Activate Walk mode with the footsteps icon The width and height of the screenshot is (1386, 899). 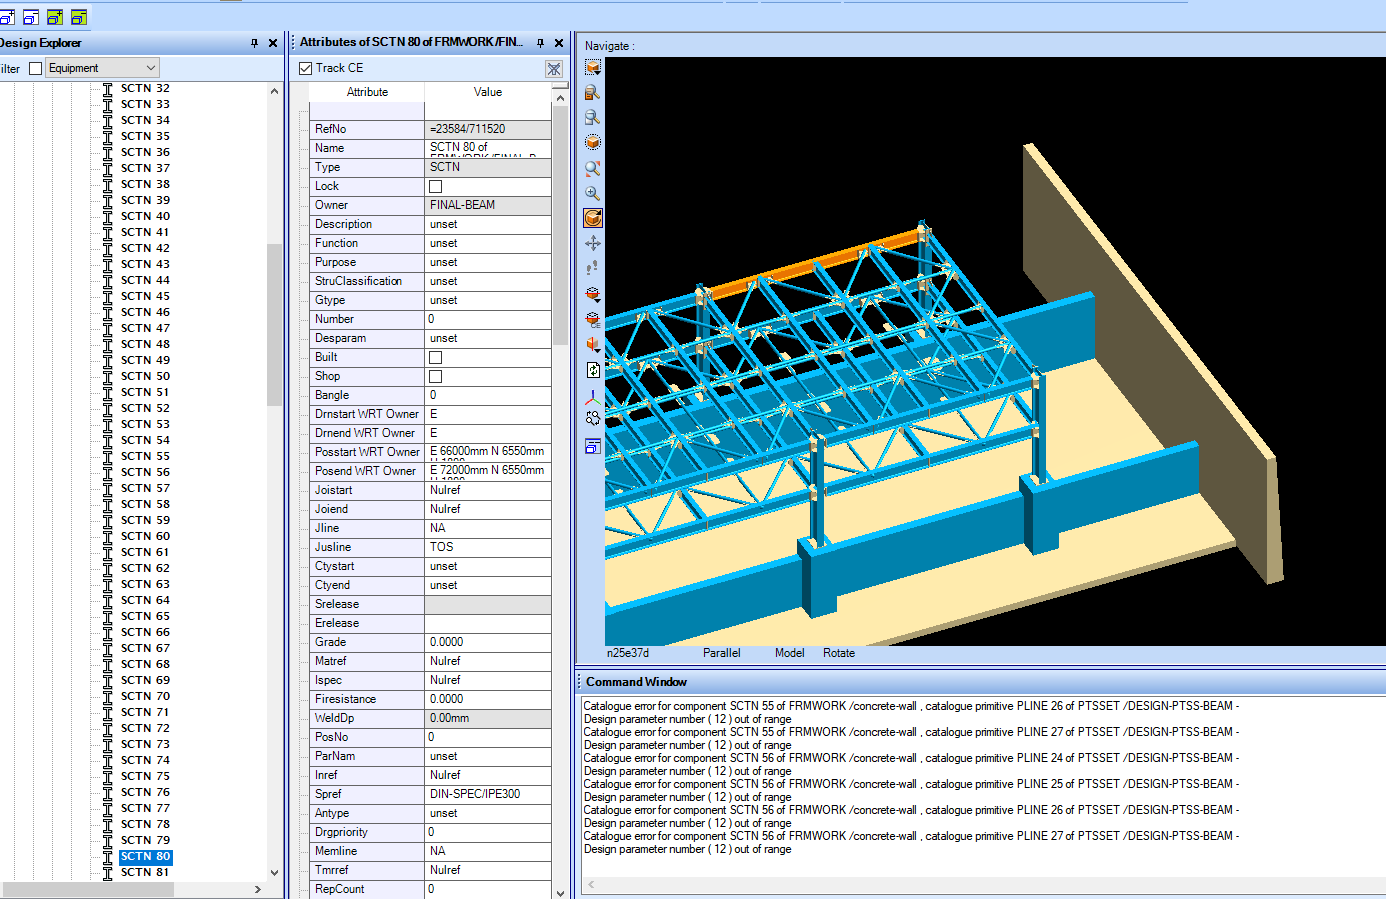click(x=593, y=267)
